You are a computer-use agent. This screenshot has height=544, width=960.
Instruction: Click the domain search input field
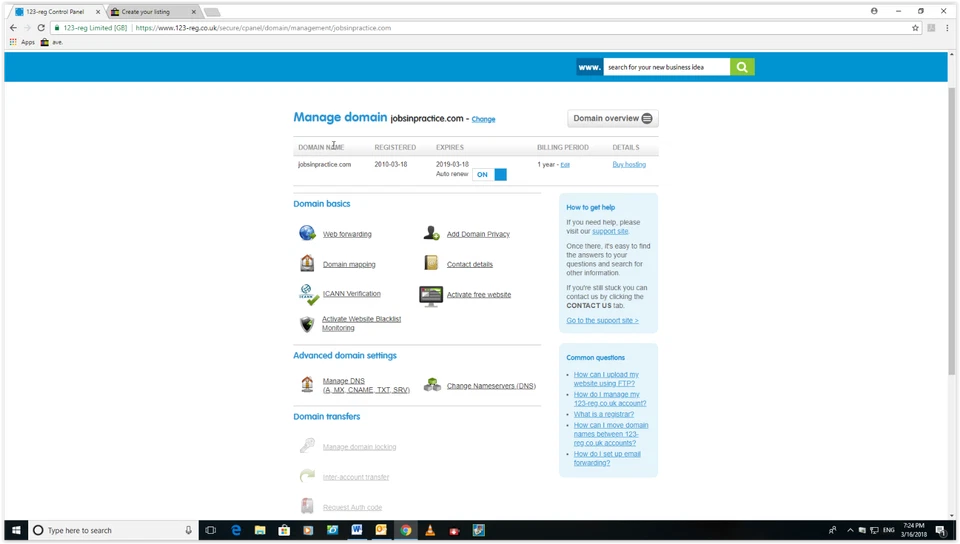(666, 67)
